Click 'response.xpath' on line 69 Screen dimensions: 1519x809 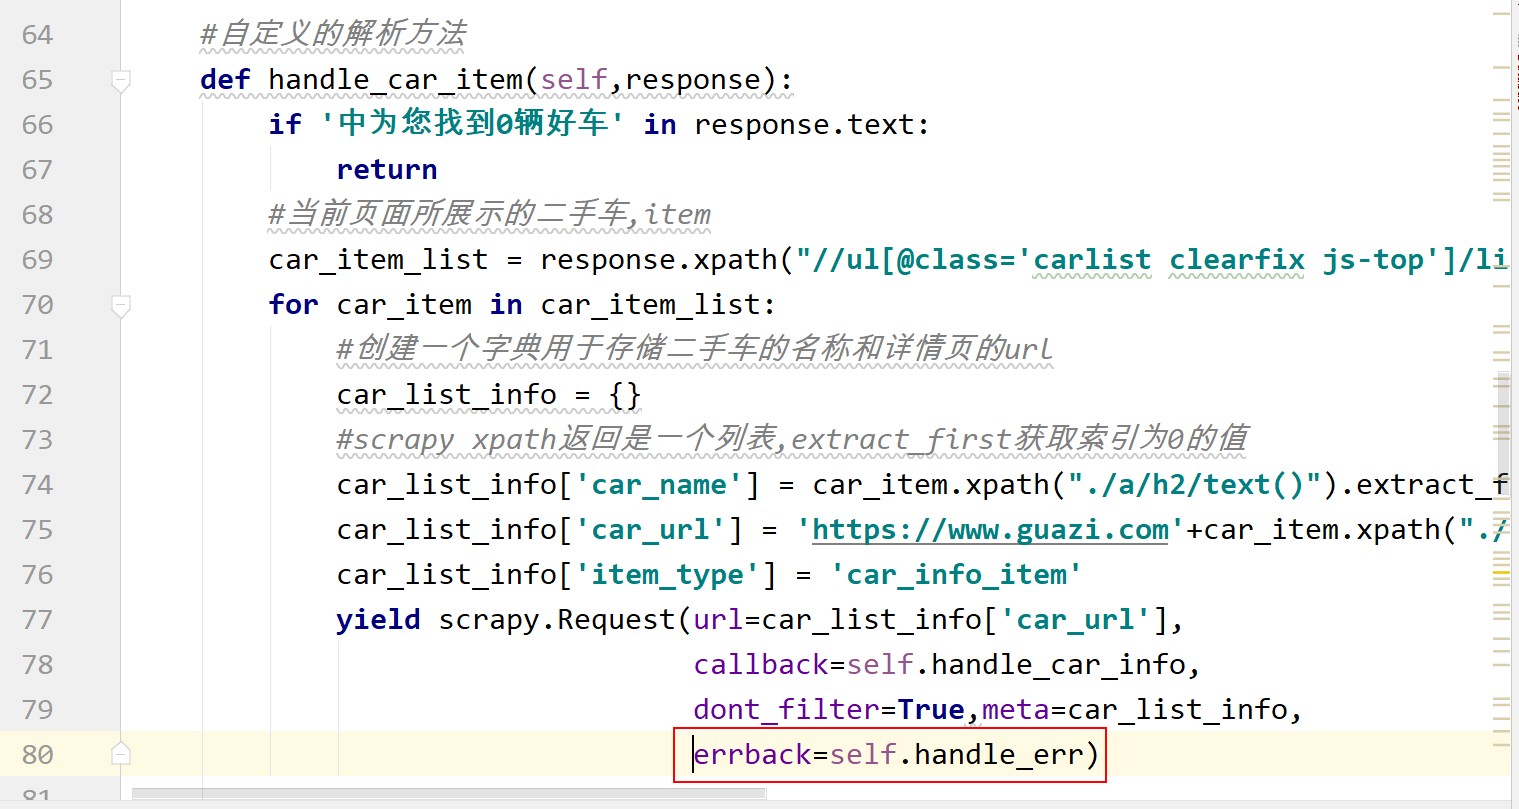[x=659, y=260]
